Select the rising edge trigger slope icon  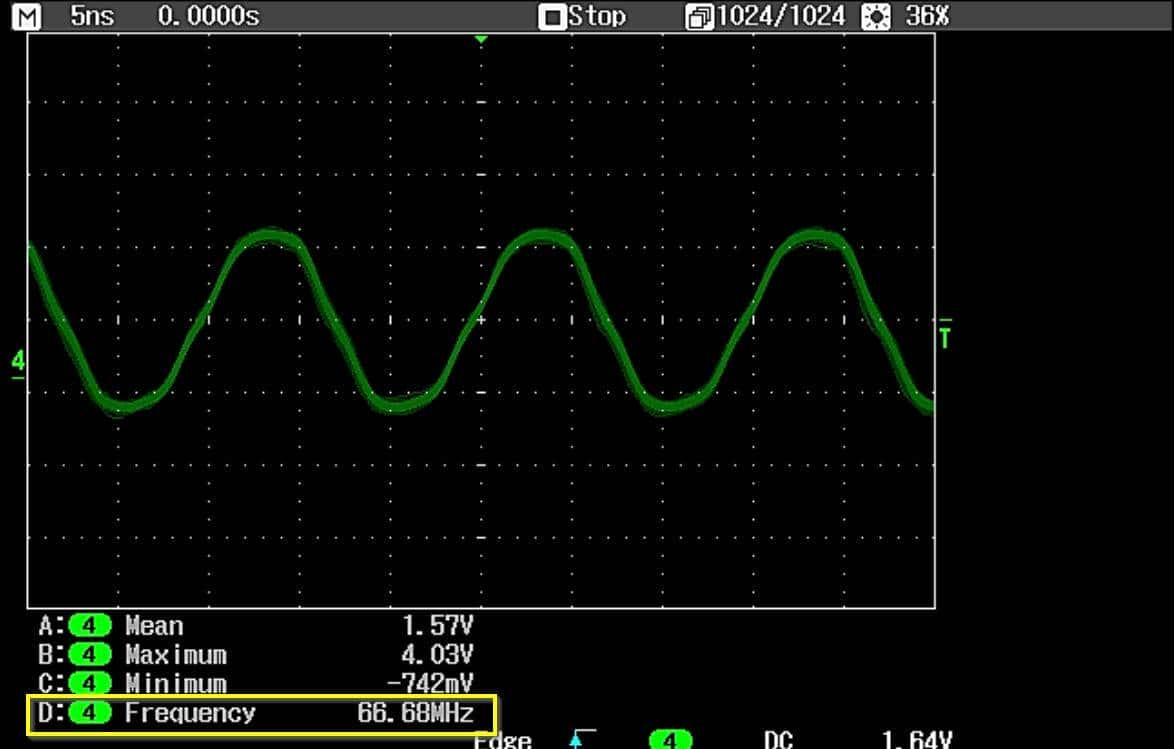pyautogui.click(x=576, y=740)
